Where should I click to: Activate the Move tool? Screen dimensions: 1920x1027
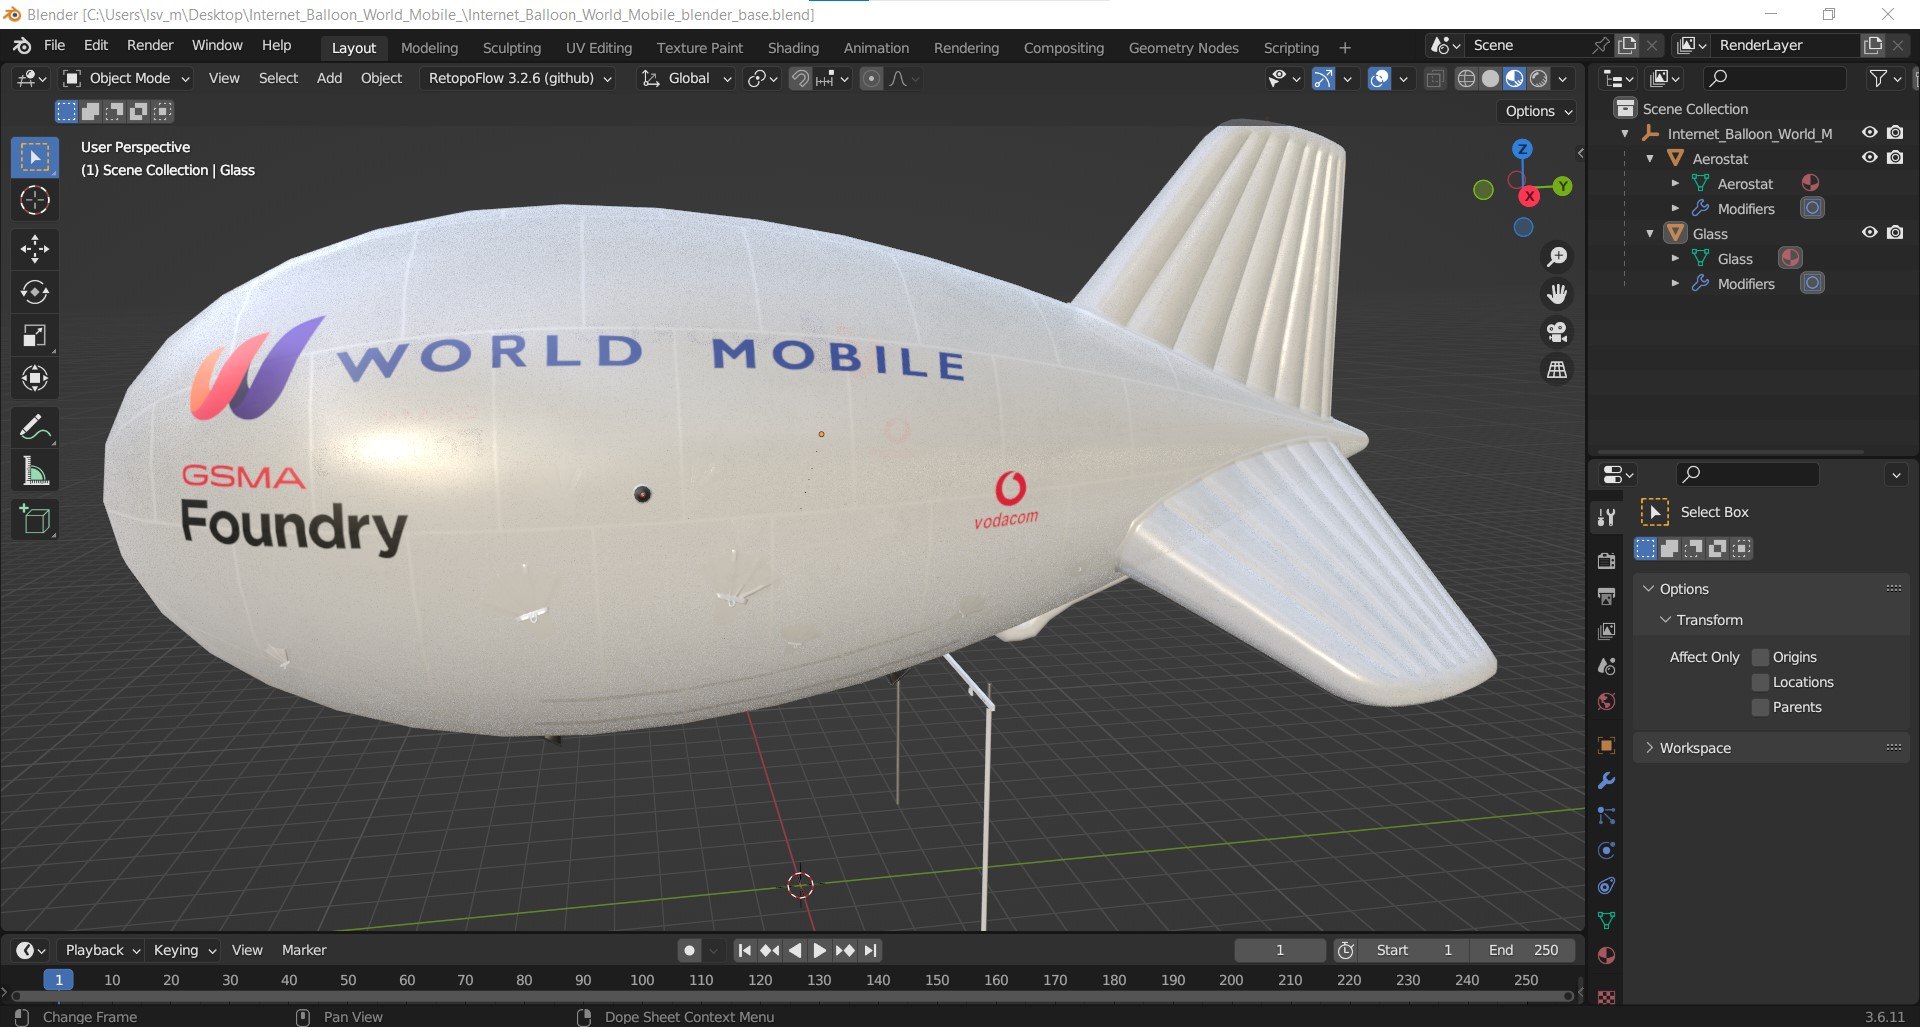click(x=35, y=248)
